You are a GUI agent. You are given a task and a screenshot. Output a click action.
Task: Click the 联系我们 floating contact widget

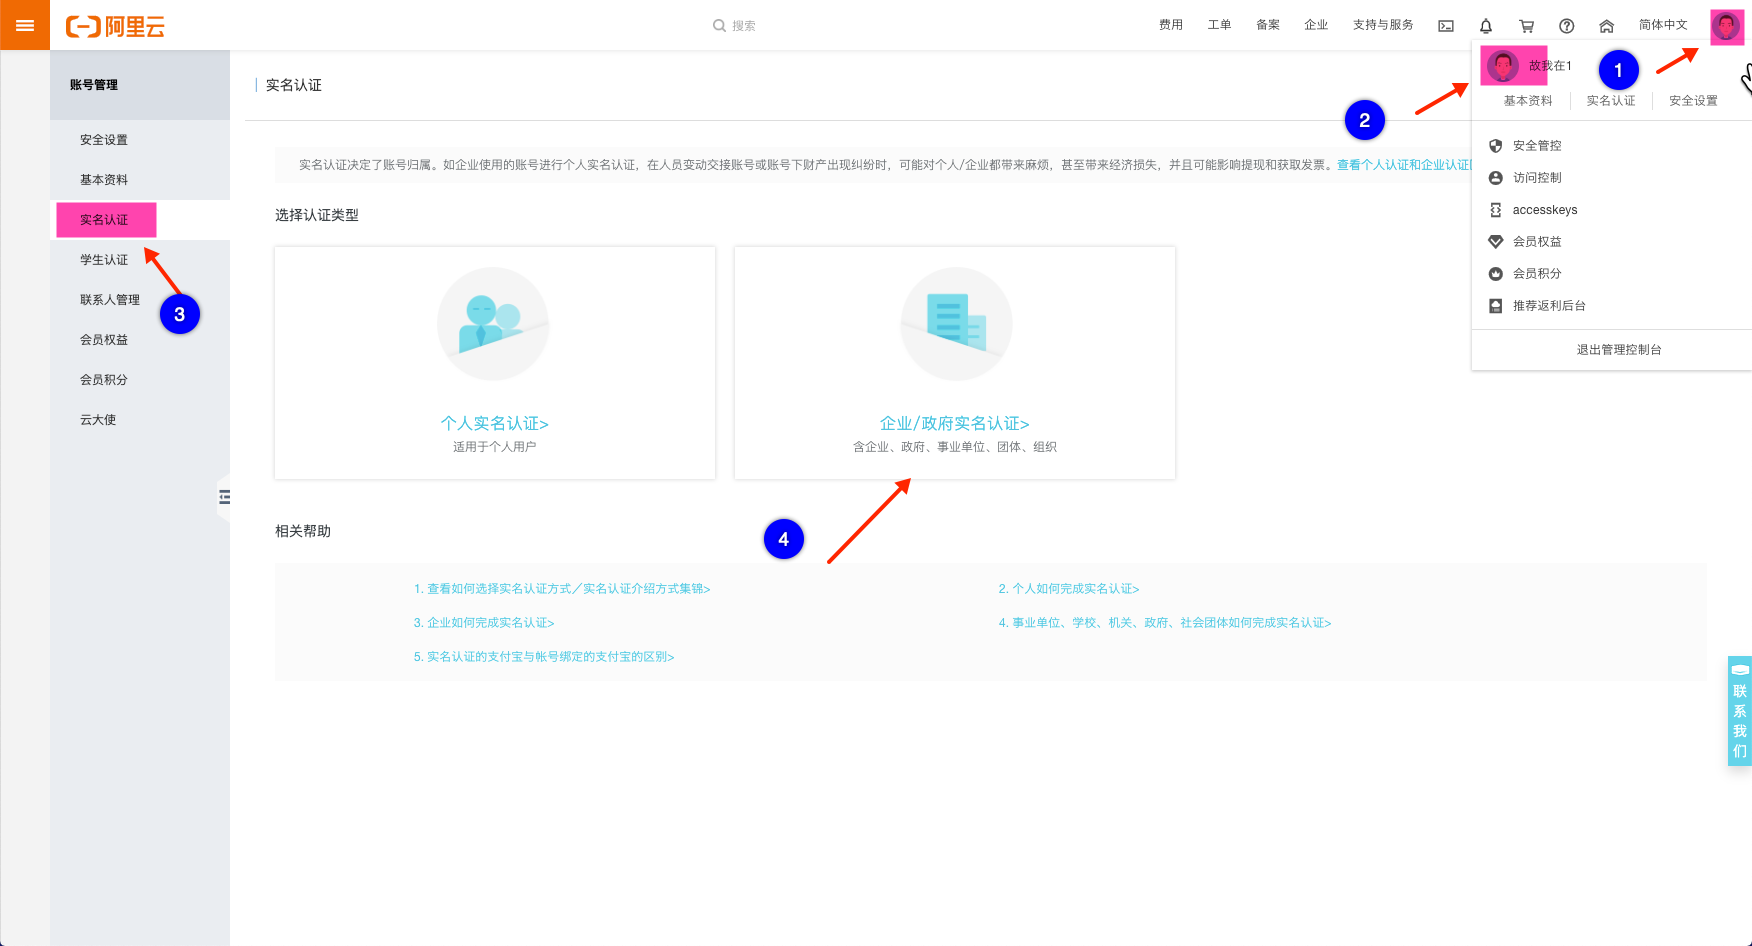[1740, 711]
